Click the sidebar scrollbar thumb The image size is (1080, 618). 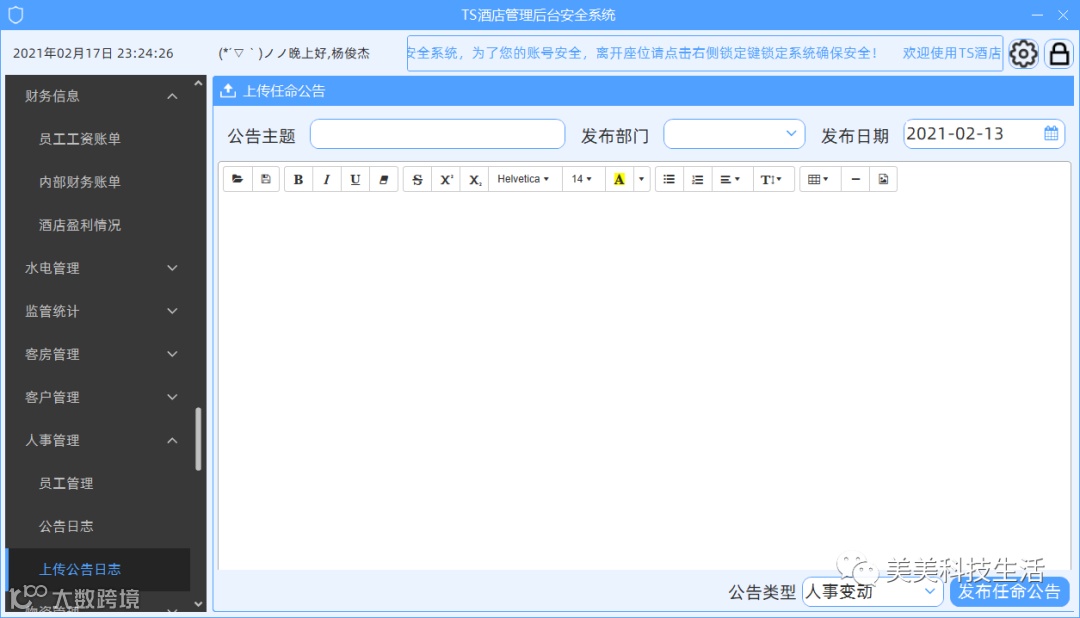(198, 439)
